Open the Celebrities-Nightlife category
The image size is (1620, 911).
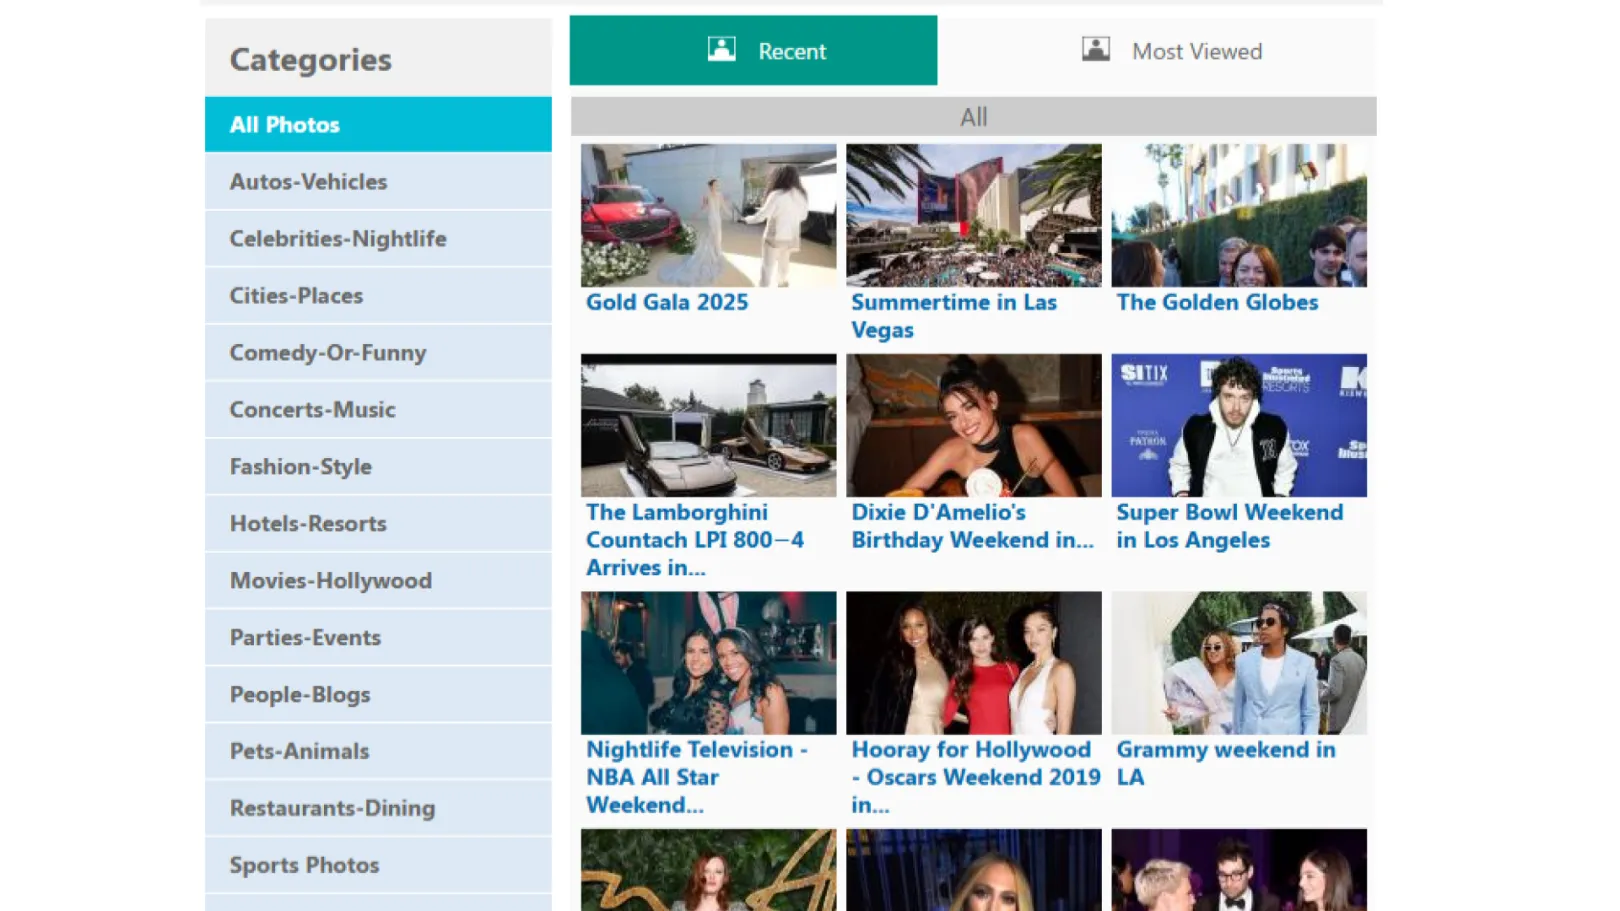tap(378, 239)
